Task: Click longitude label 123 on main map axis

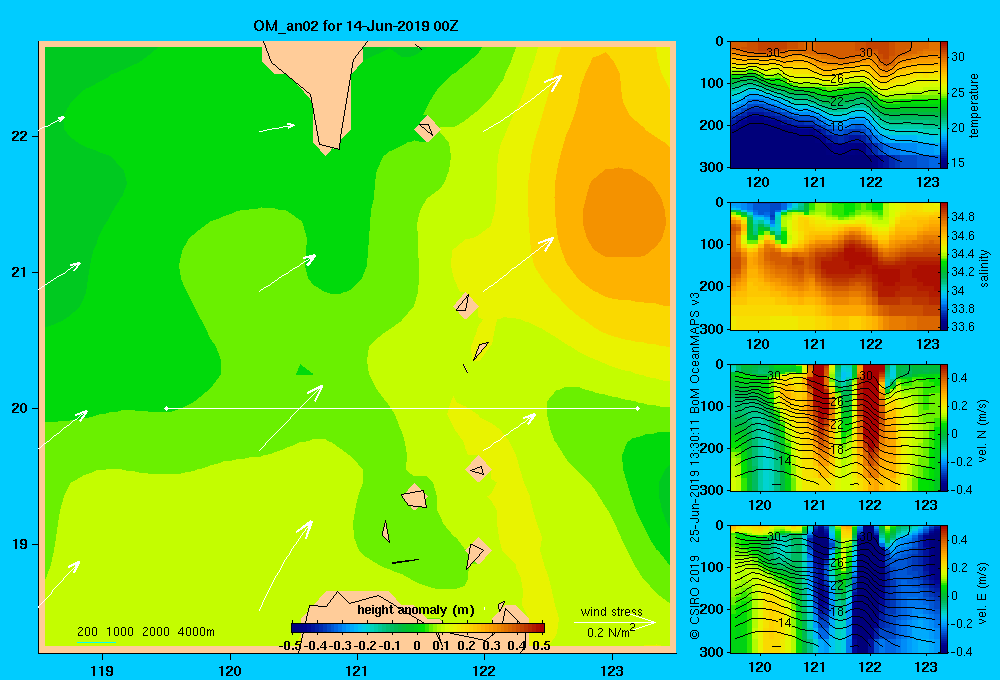Action: pyautogui.click(x=612, y=670)
